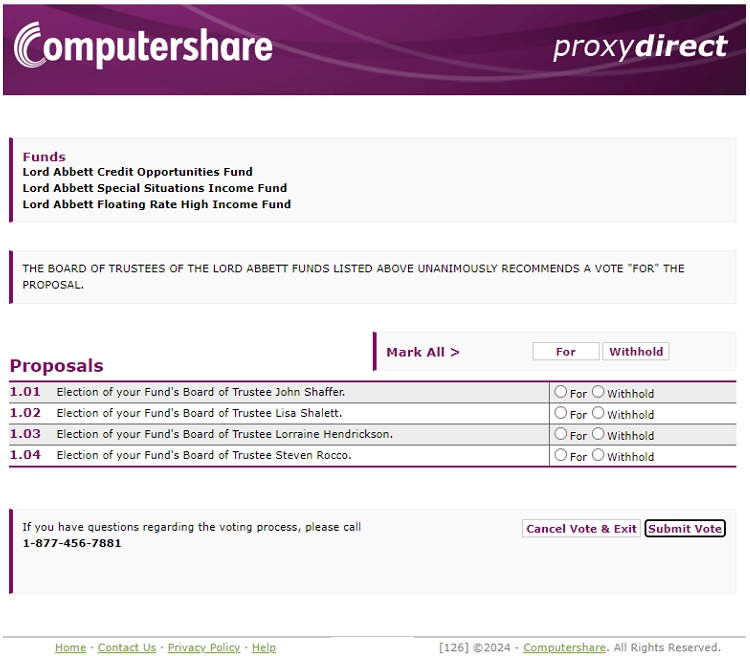The width and height of the screenshot is (750, 656).
Task: Click Cancel Vote & Exit button
Action: pyautogui.click(x=581, y=529)
